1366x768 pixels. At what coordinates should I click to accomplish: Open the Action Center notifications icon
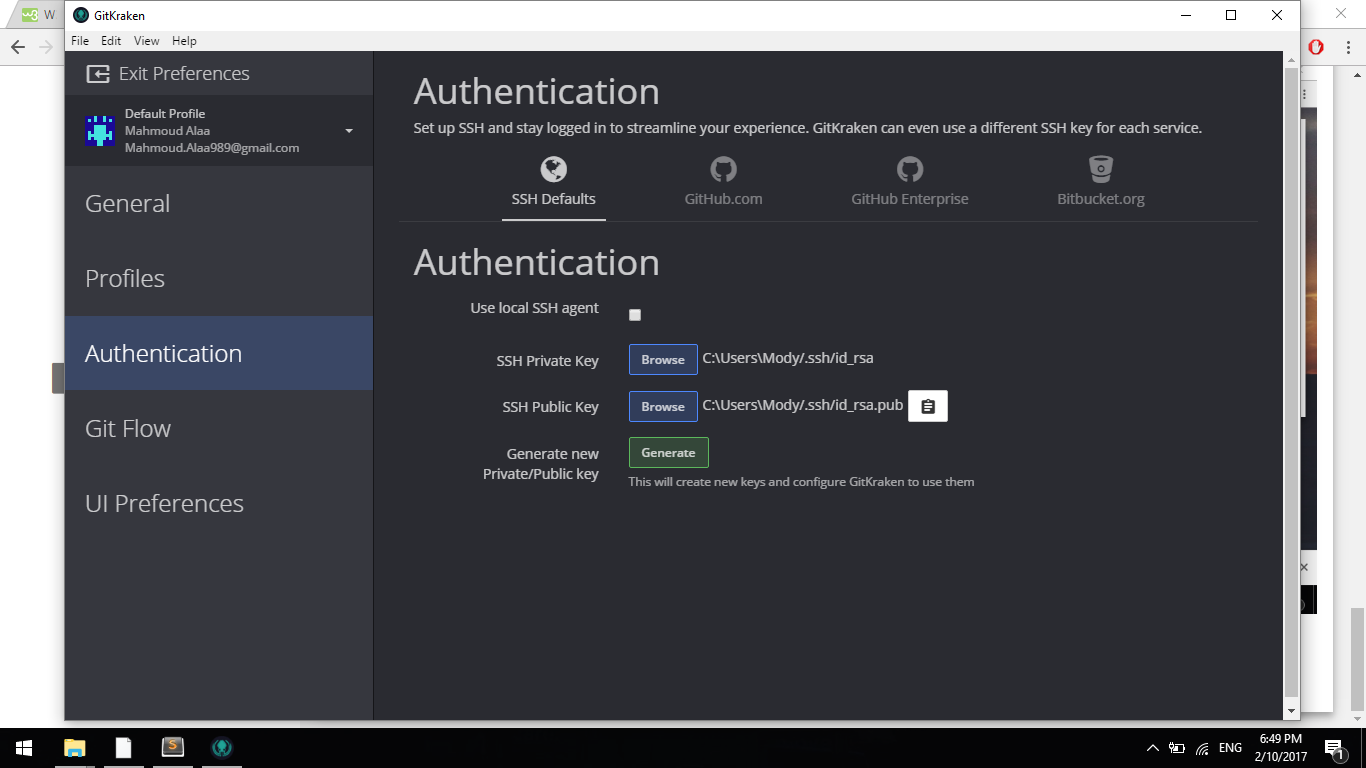pos(1334,748)
